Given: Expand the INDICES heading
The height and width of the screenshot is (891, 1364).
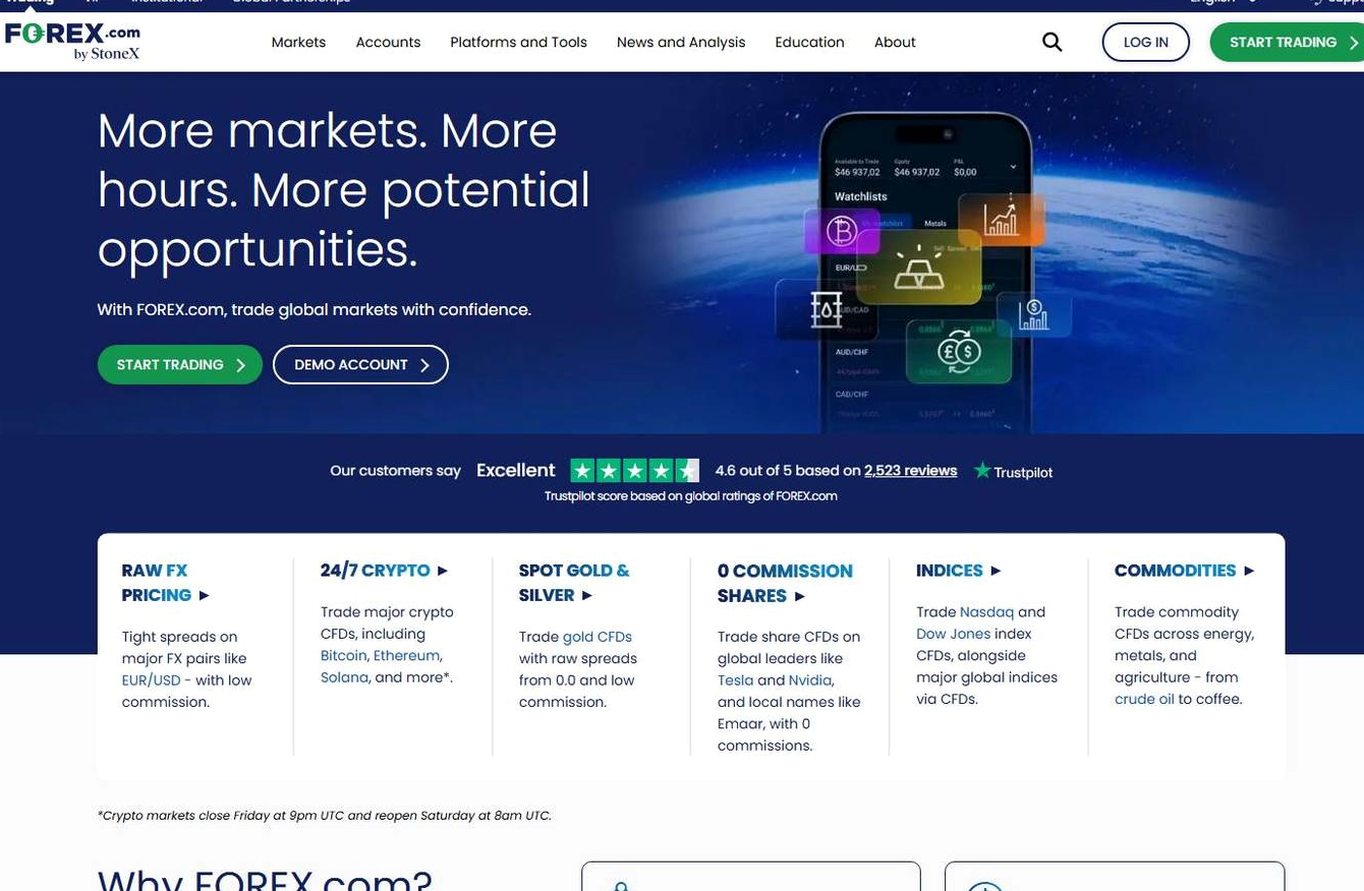Looking at the screenshot, I should tap(958, 571).
